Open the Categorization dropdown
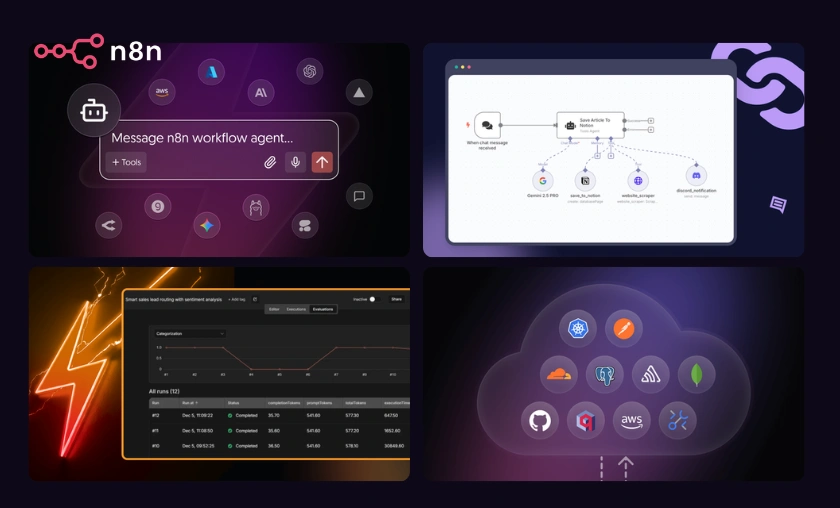This screenshot has width=840, height=508. click(x=189, y=333)
